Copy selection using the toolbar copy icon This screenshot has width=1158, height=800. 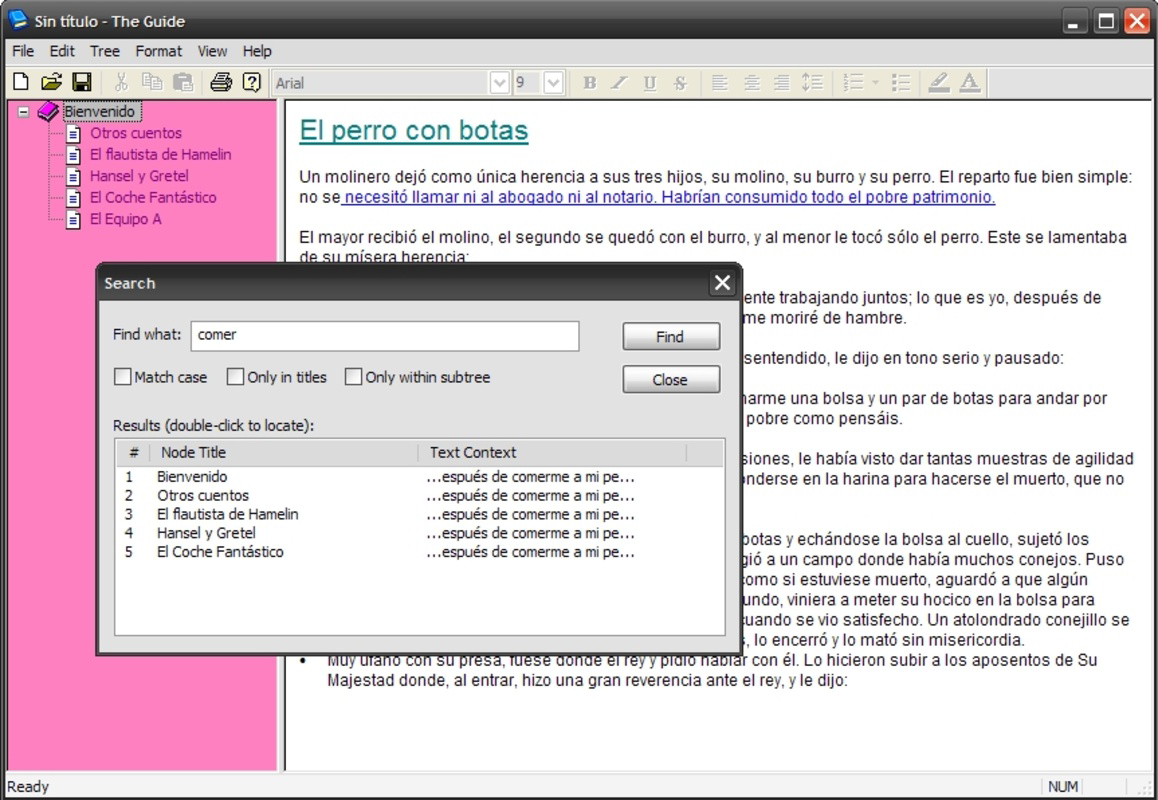(152, 82)
